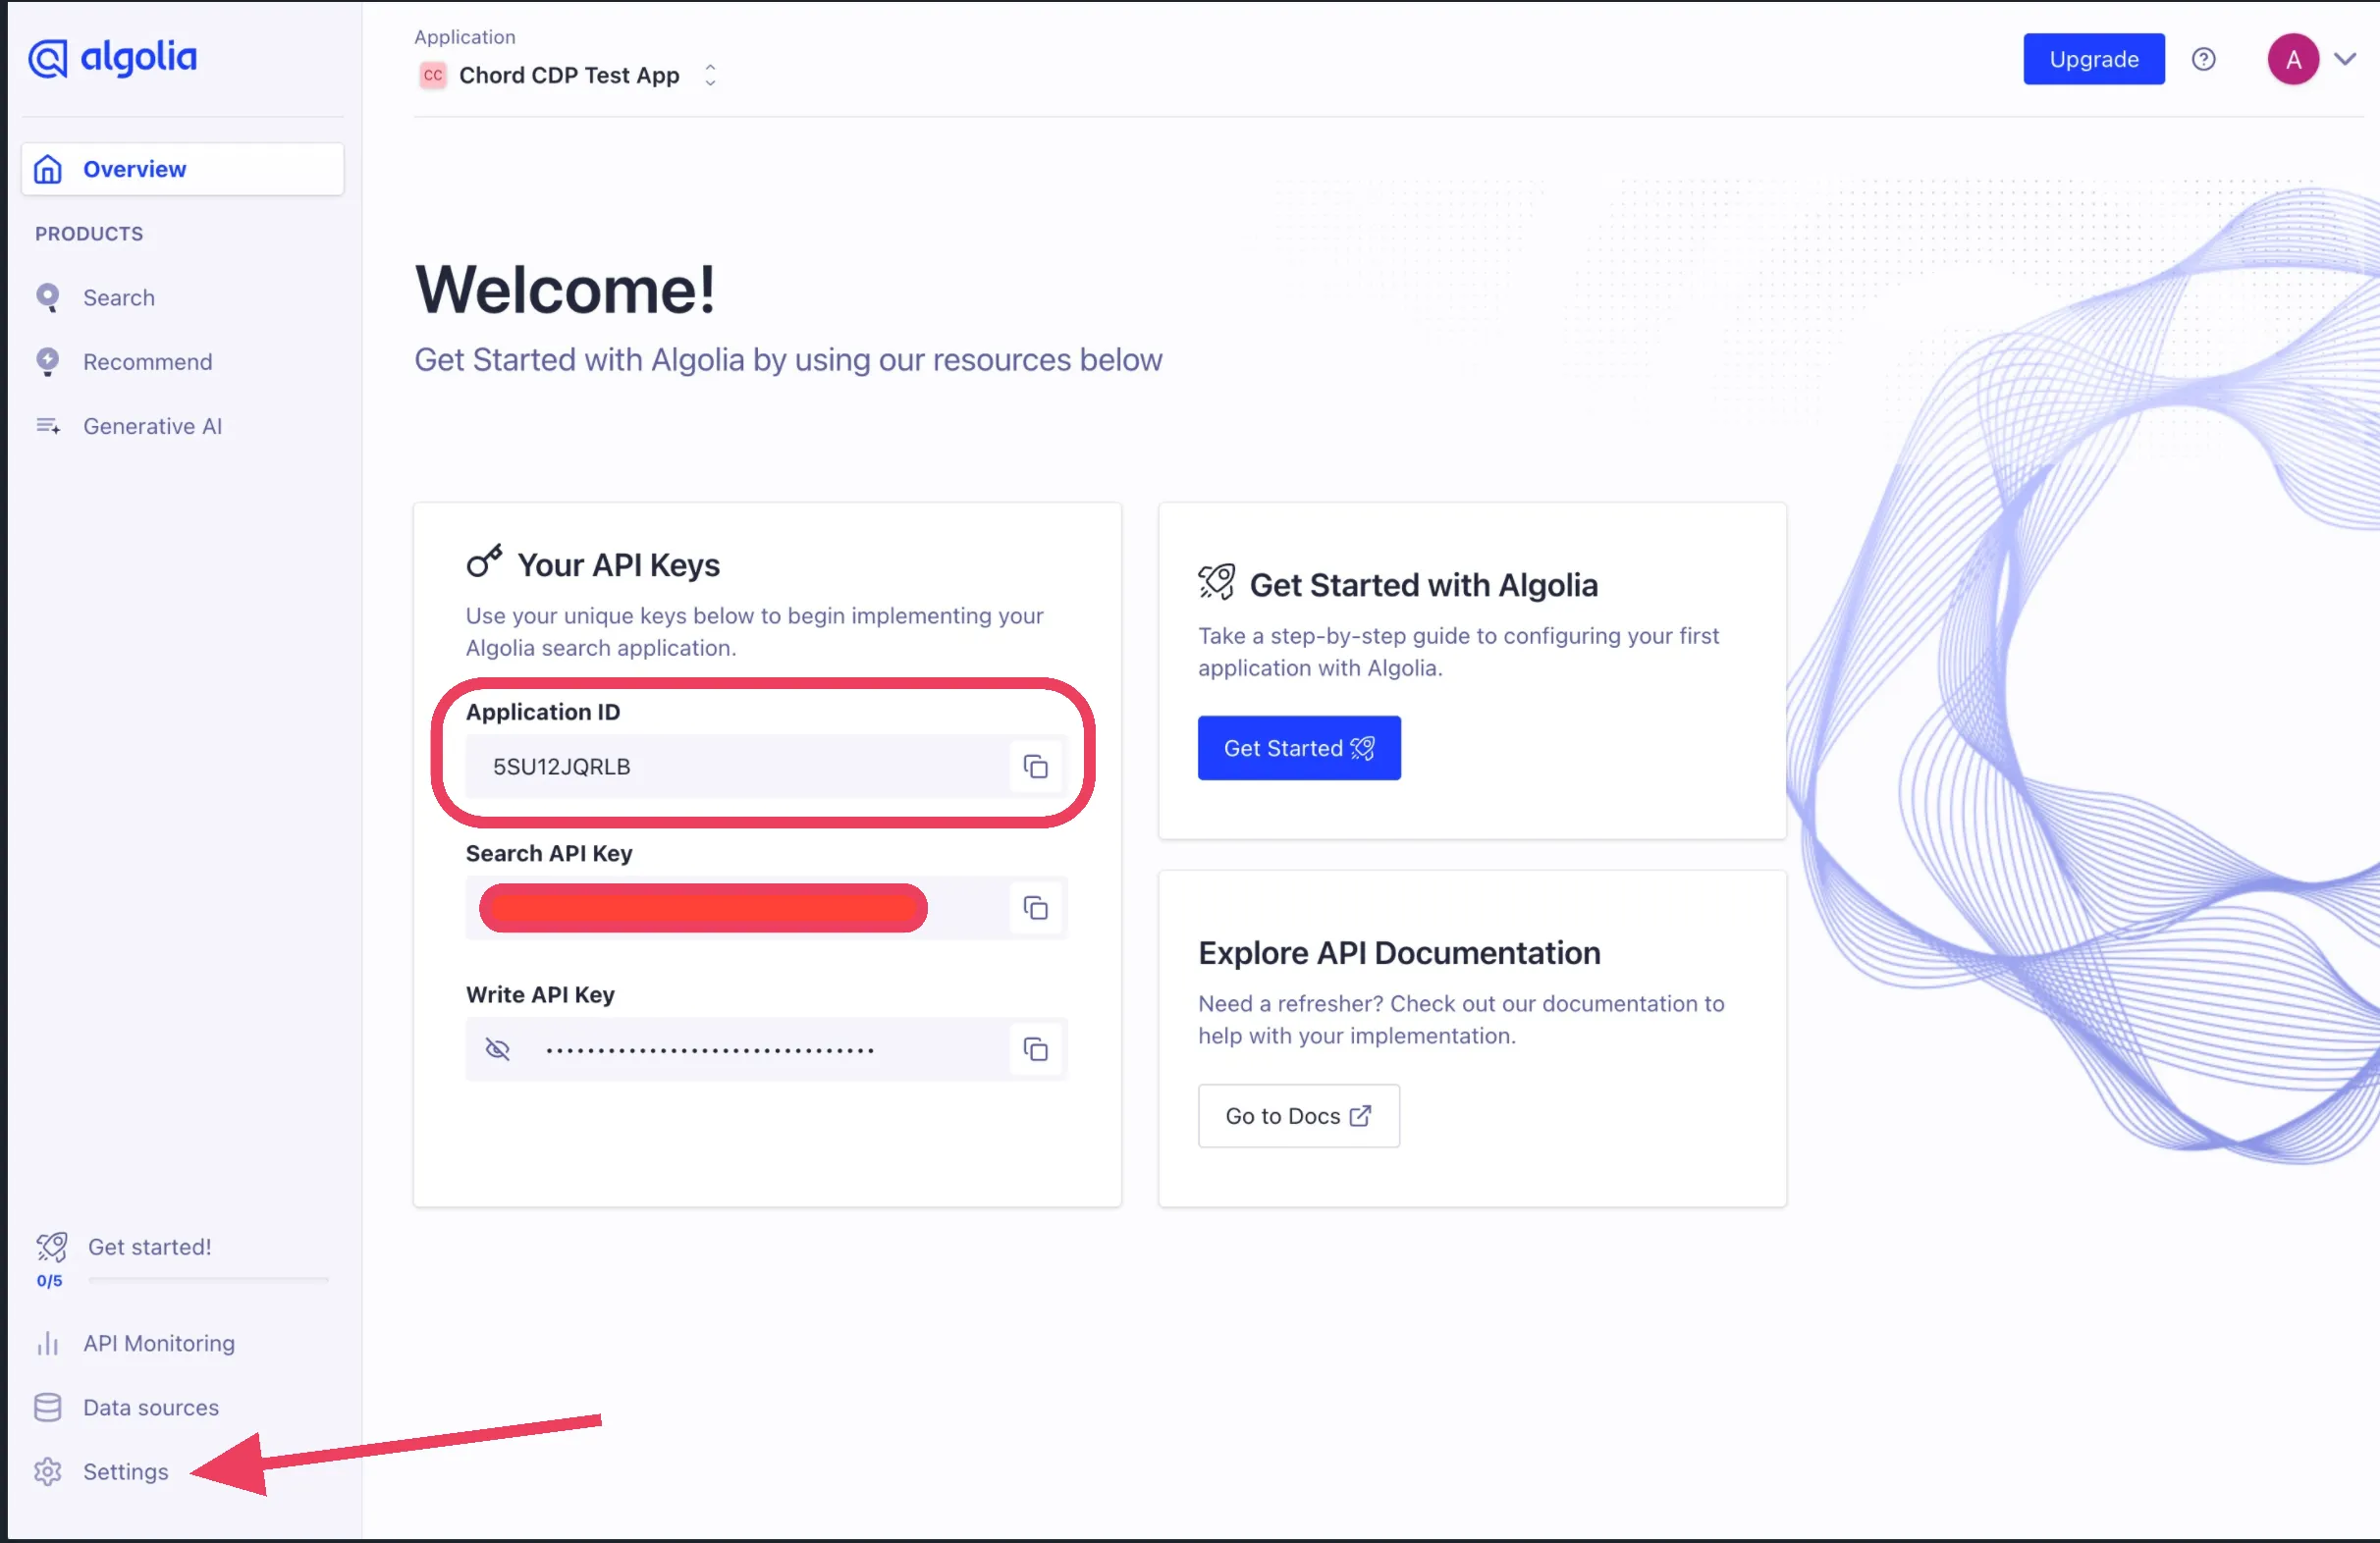Screen dimensions: 2380x1543
Task: Click the onboarding progress bar
Action: point(208,1279)
